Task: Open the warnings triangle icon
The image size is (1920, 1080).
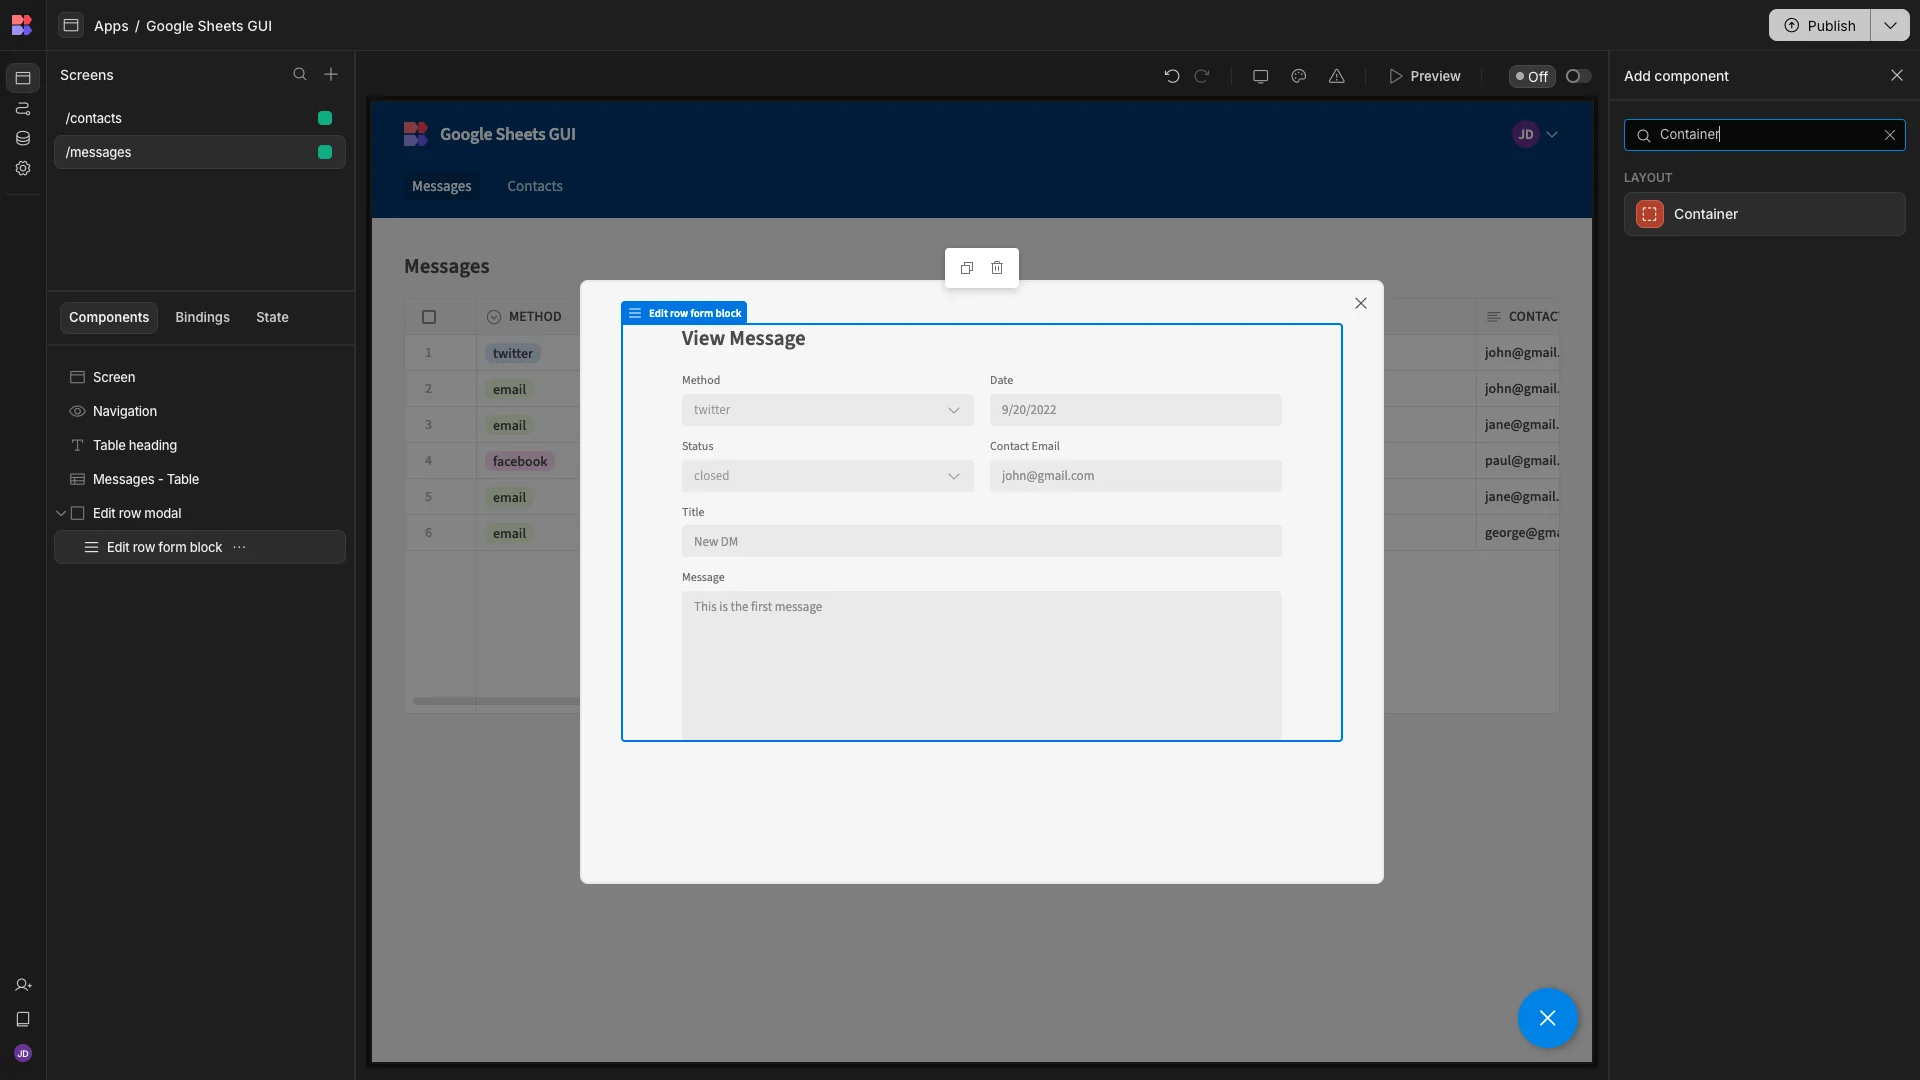Action: (x=1336, y=76)
